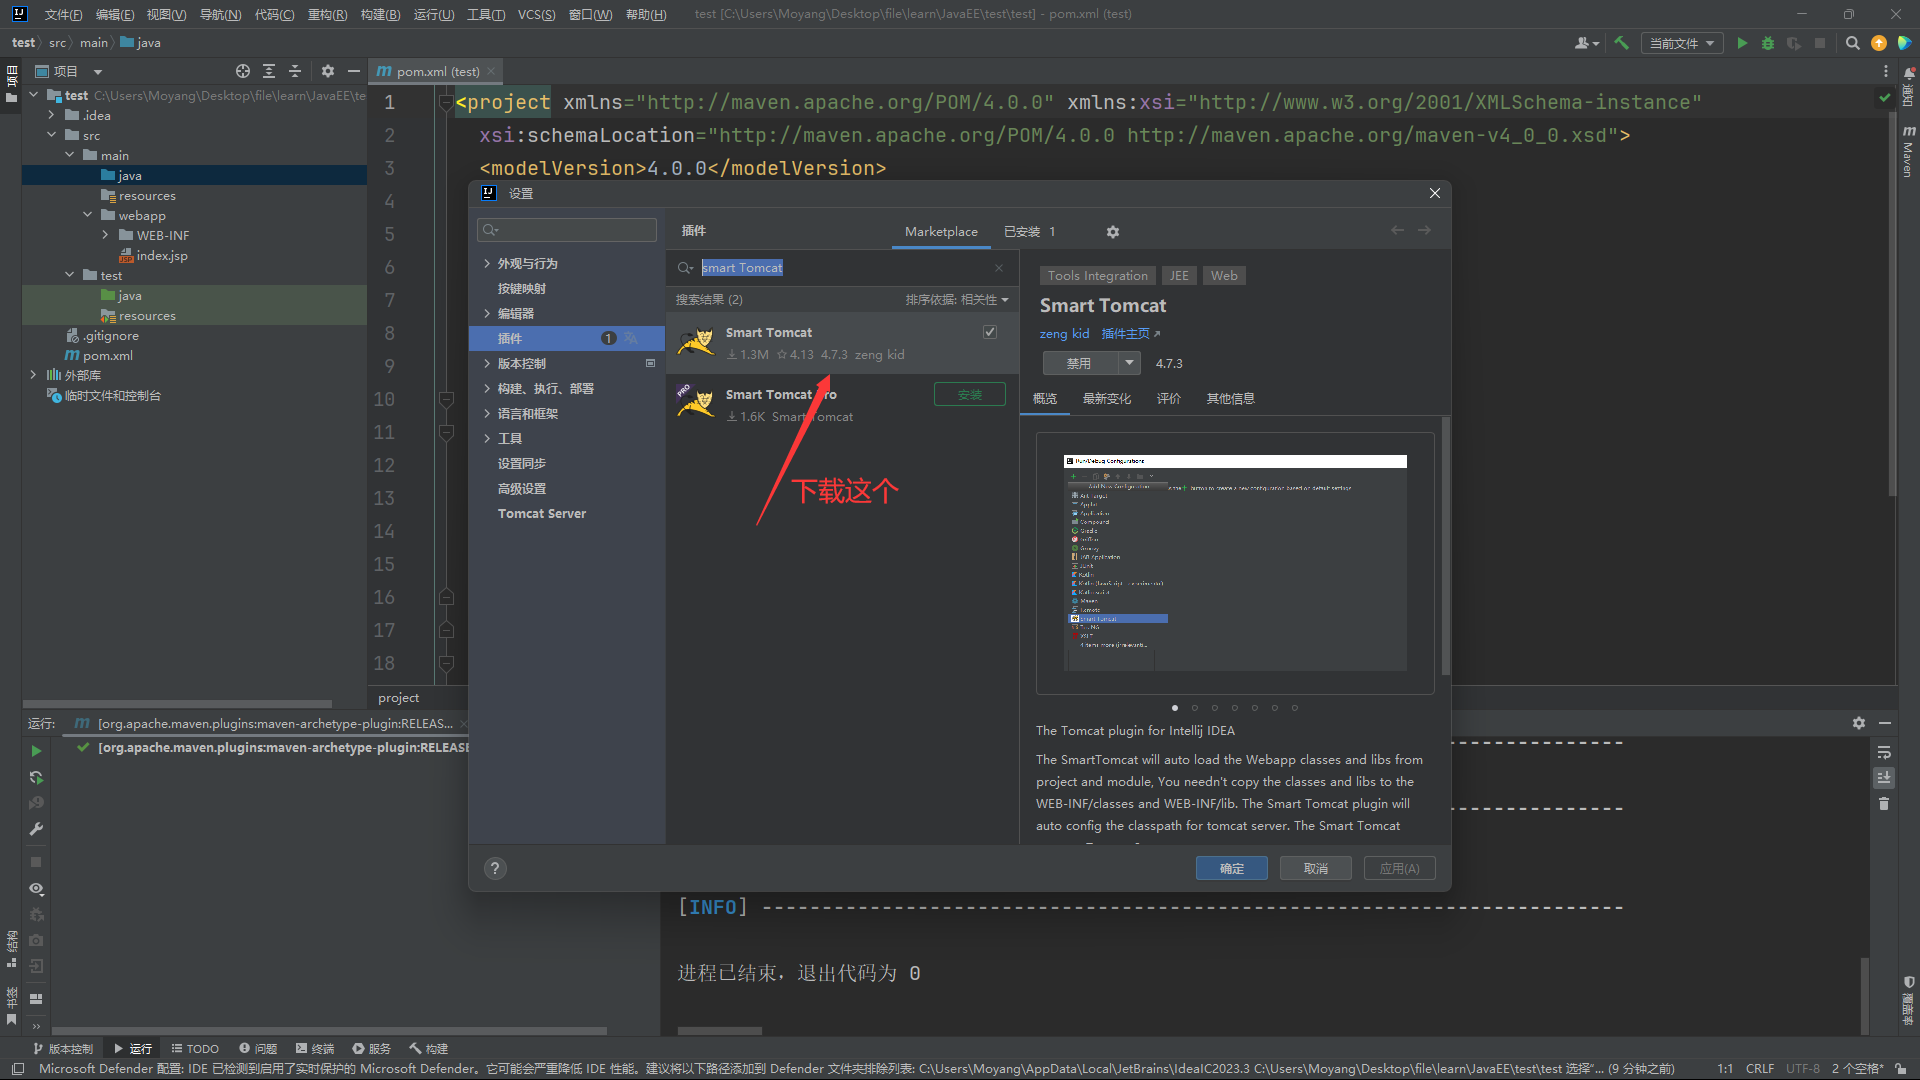Open Maven side tool window
The width and height of the screenshot is (1920, 1080).
pos(1908,152)
